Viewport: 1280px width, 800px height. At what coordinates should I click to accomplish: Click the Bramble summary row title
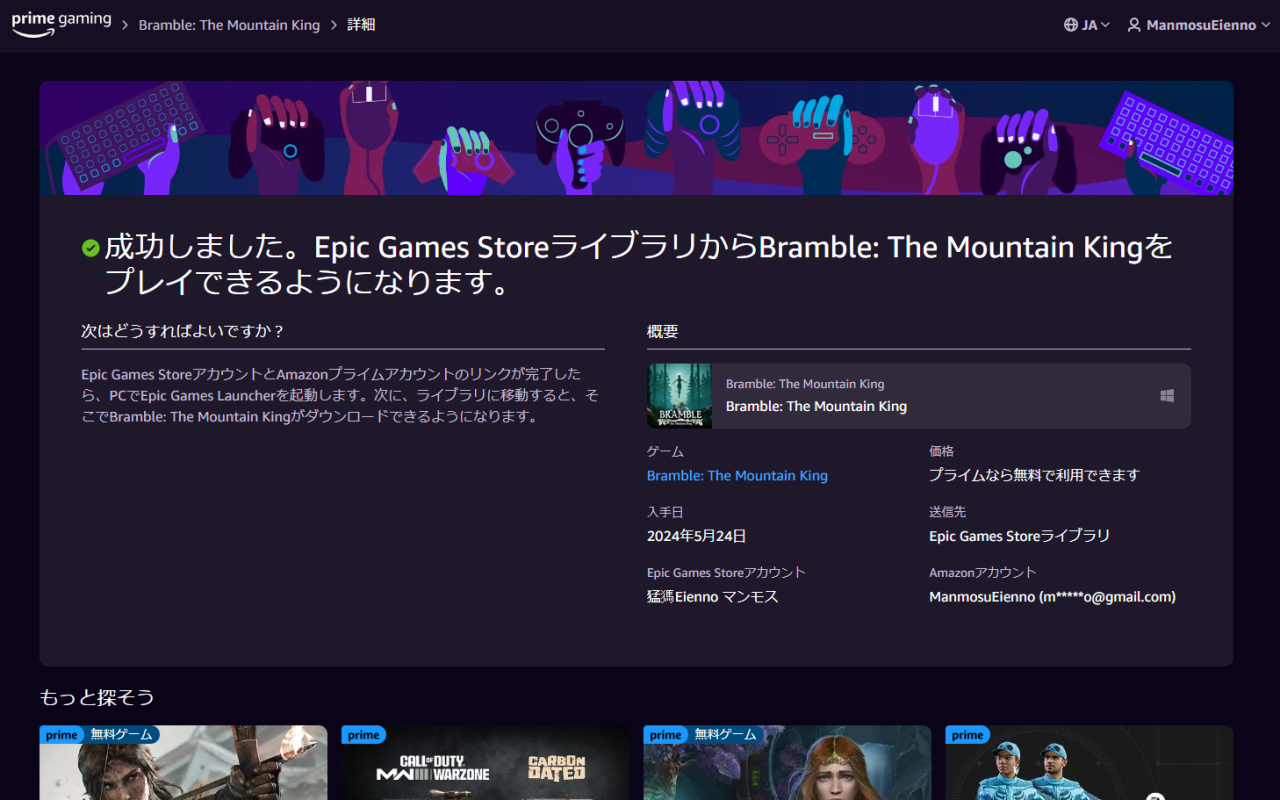[x=816, y=406]
